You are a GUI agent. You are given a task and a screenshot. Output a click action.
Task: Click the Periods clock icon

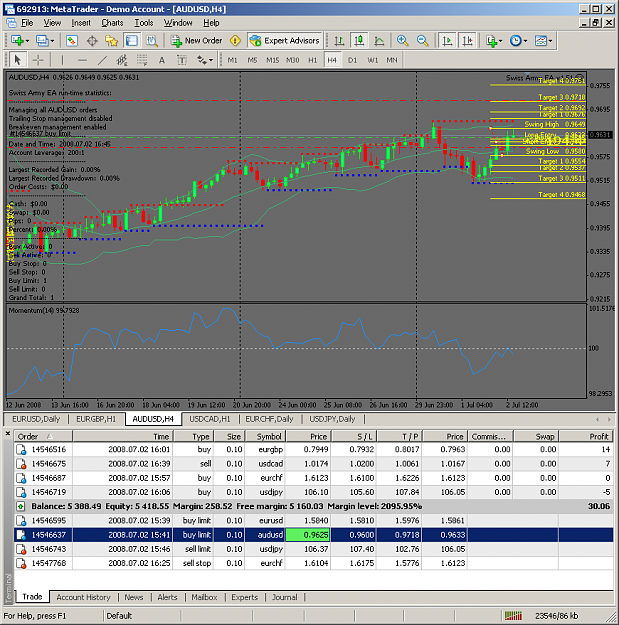[x=516, y=41]
